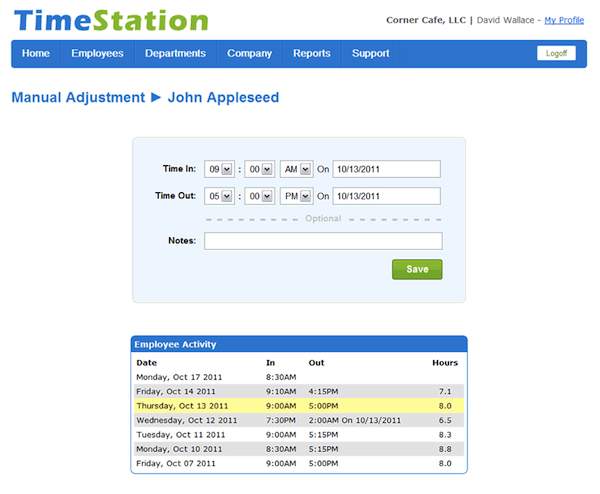Screen dimensions: 600x494
Task: Open the Time Out AM/PM dropdown
Action: (x=297, y=196)
